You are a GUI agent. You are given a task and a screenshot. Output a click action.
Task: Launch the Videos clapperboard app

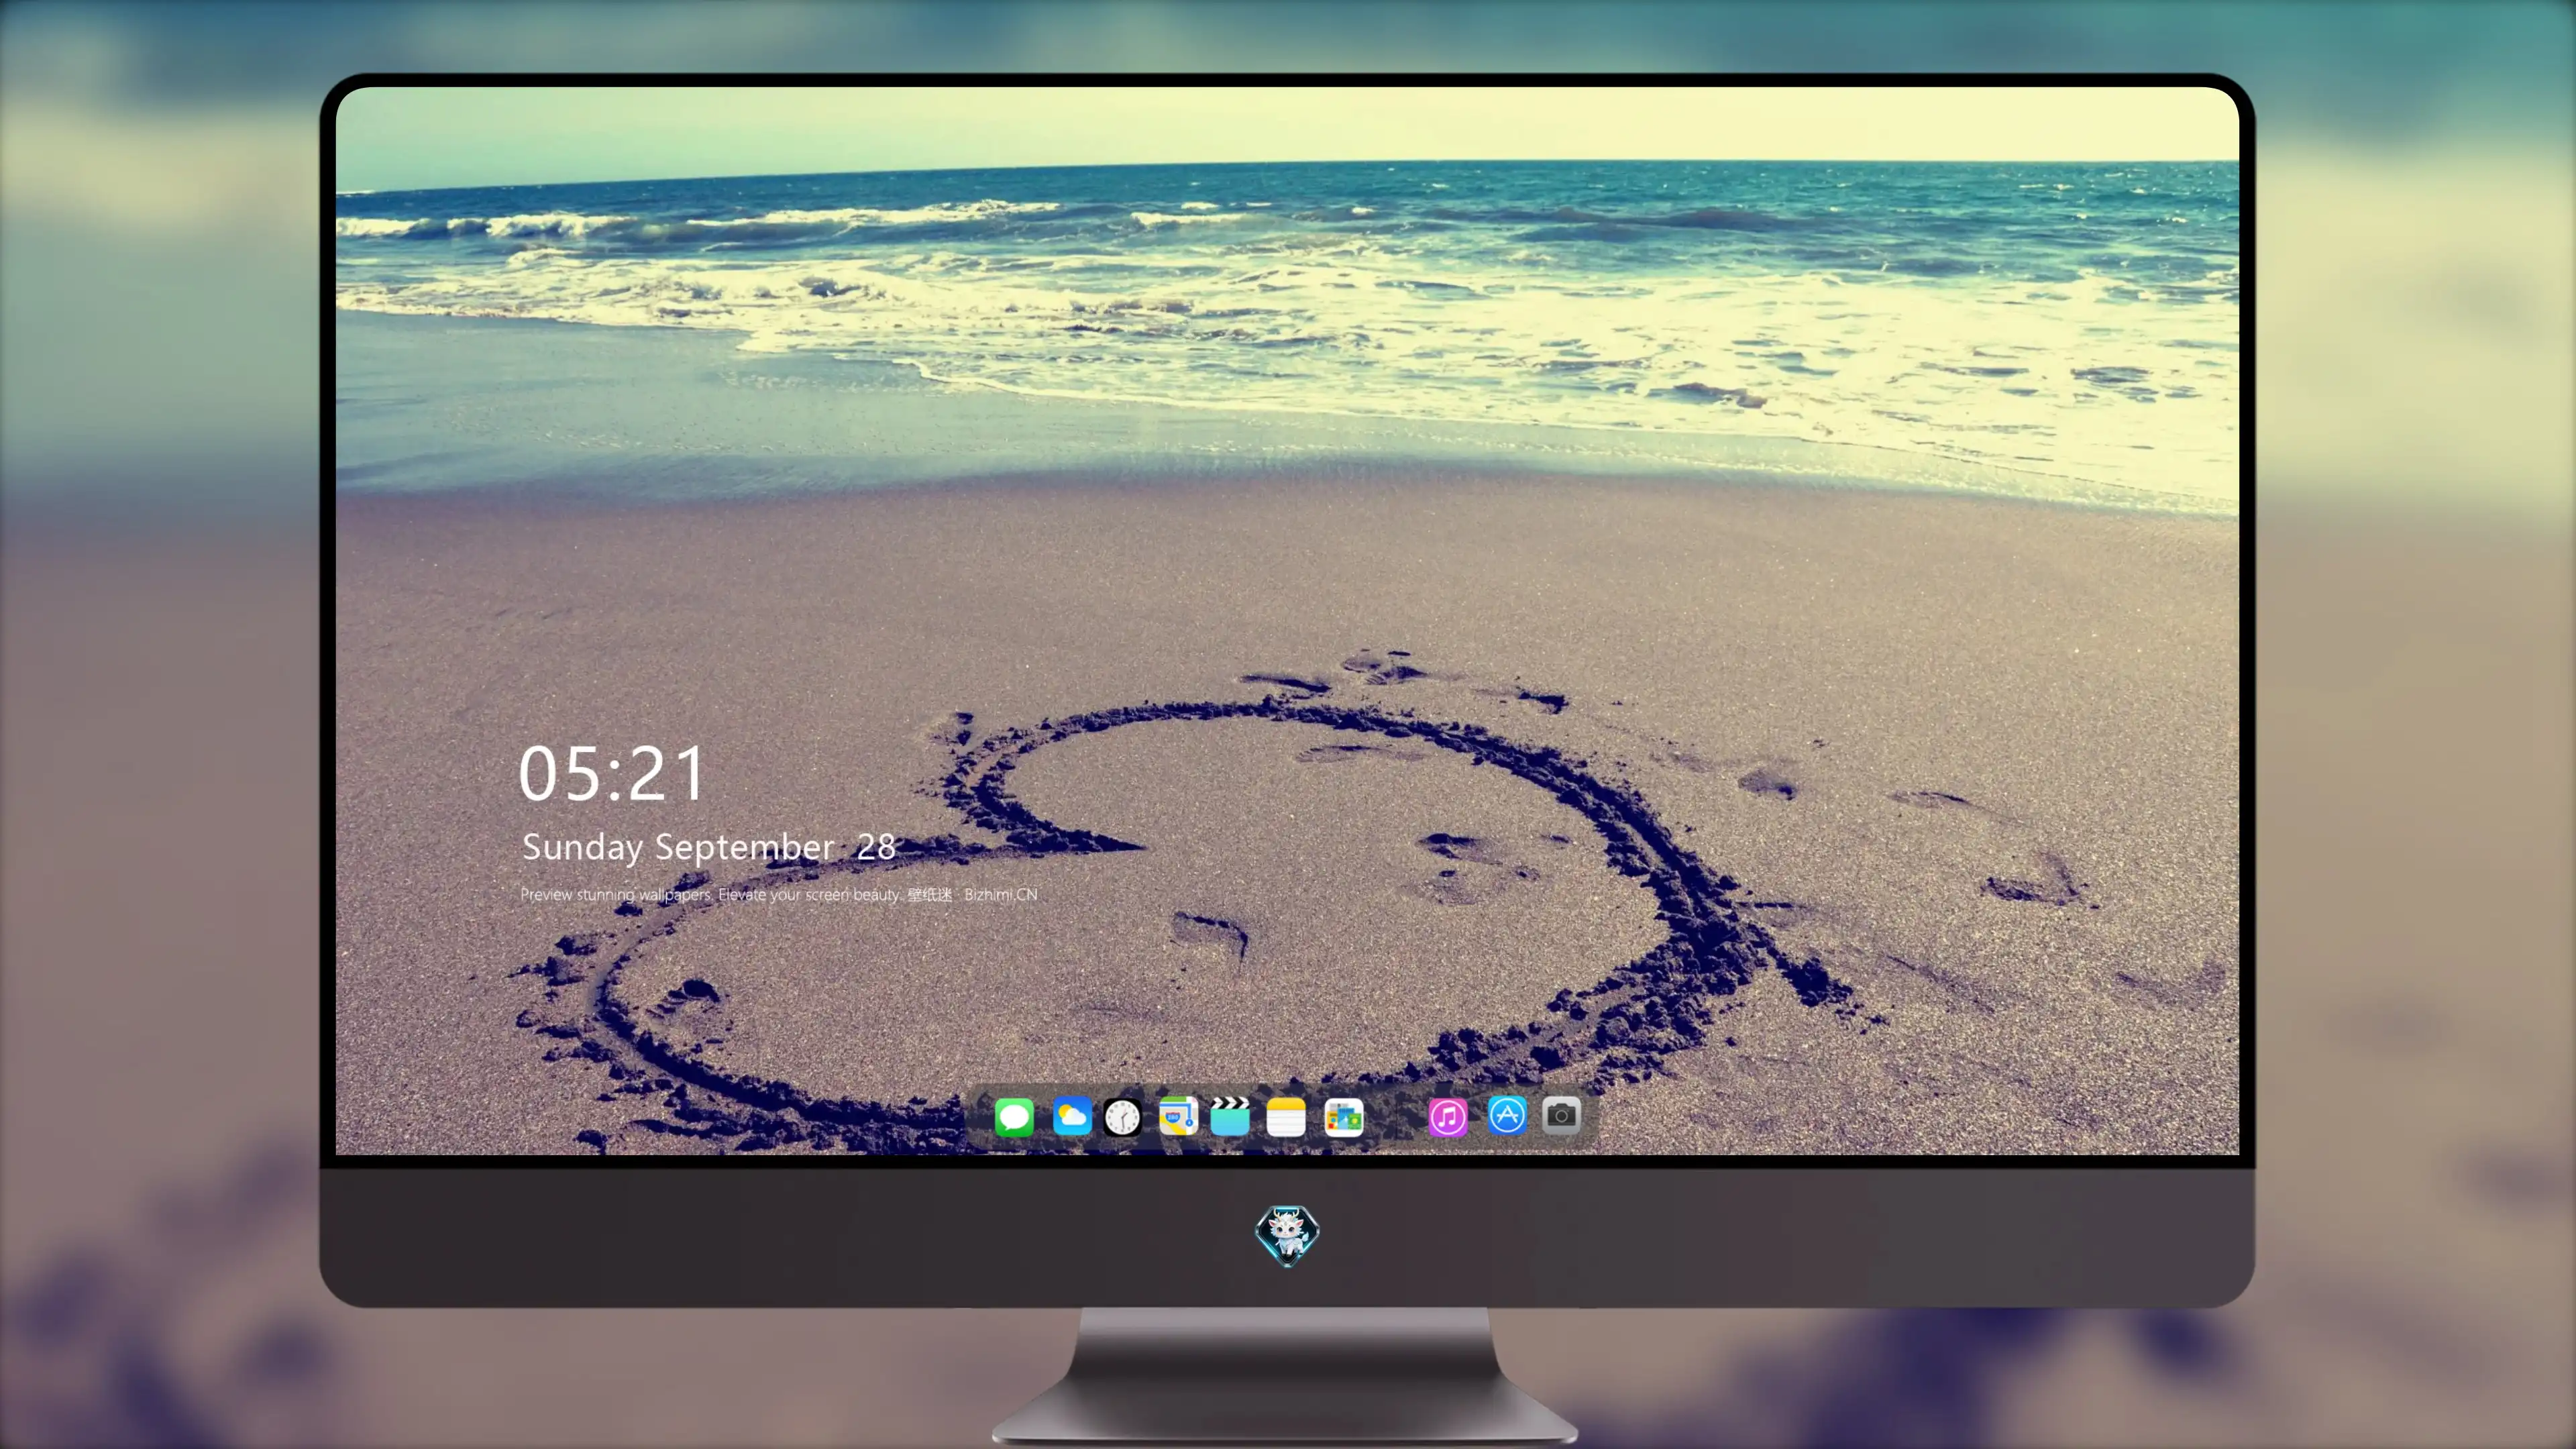click(x=1230, y=1116)
